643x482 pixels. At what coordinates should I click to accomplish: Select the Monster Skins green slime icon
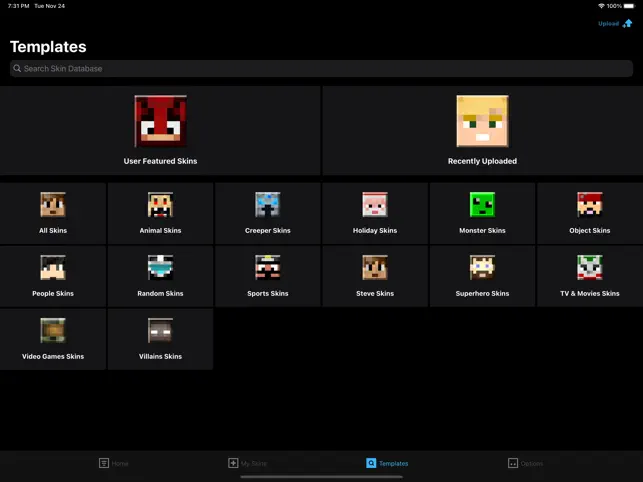(x=482, y=204)
